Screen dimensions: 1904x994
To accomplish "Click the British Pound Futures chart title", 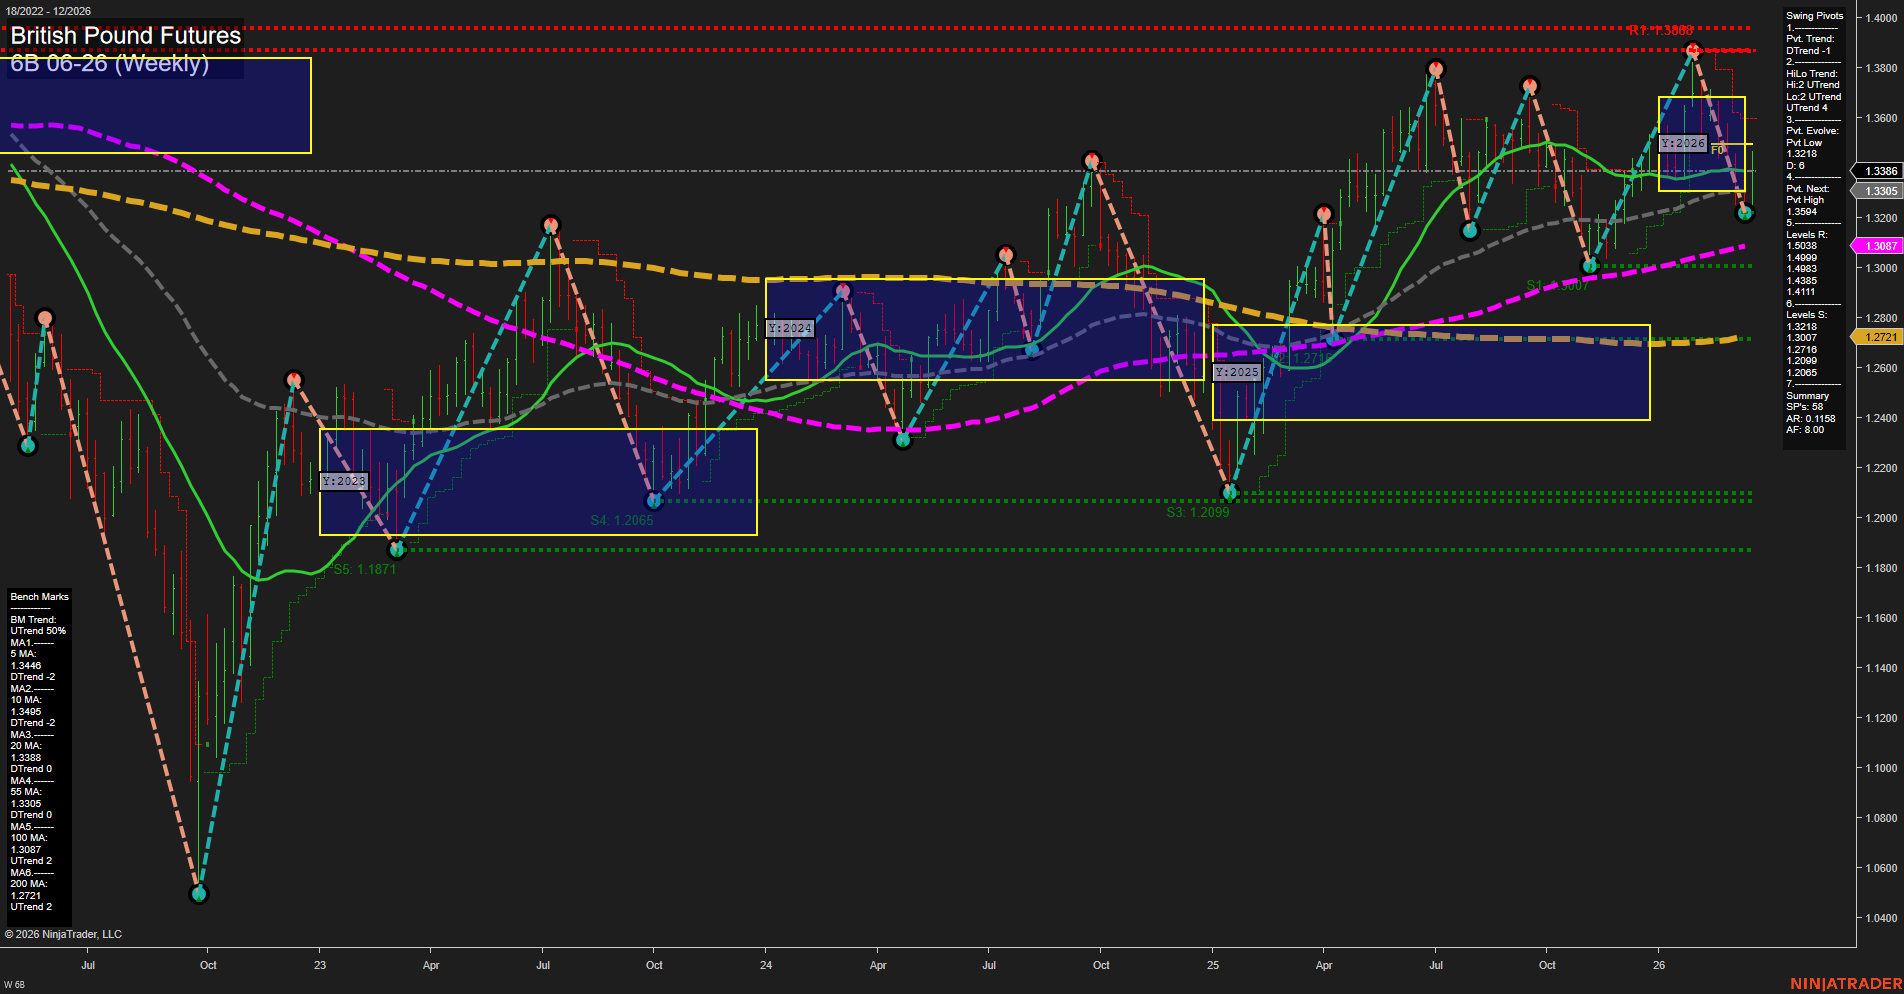I will [x=124, y=35].
